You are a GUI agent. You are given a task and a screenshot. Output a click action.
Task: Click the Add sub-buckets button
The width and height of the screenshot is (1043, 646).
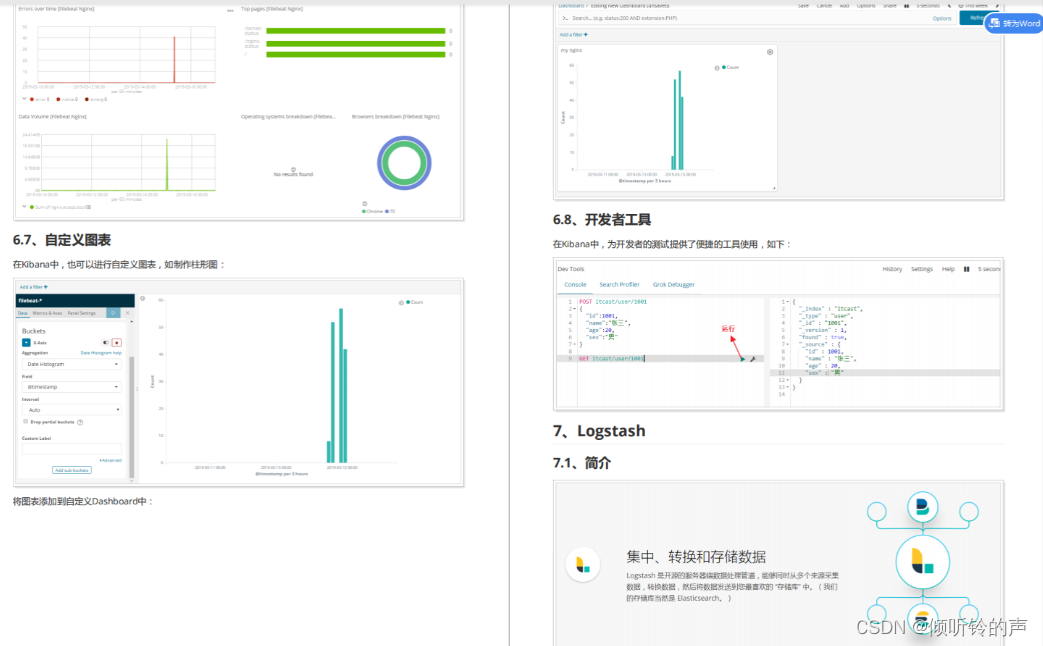[x=72, y=470]
